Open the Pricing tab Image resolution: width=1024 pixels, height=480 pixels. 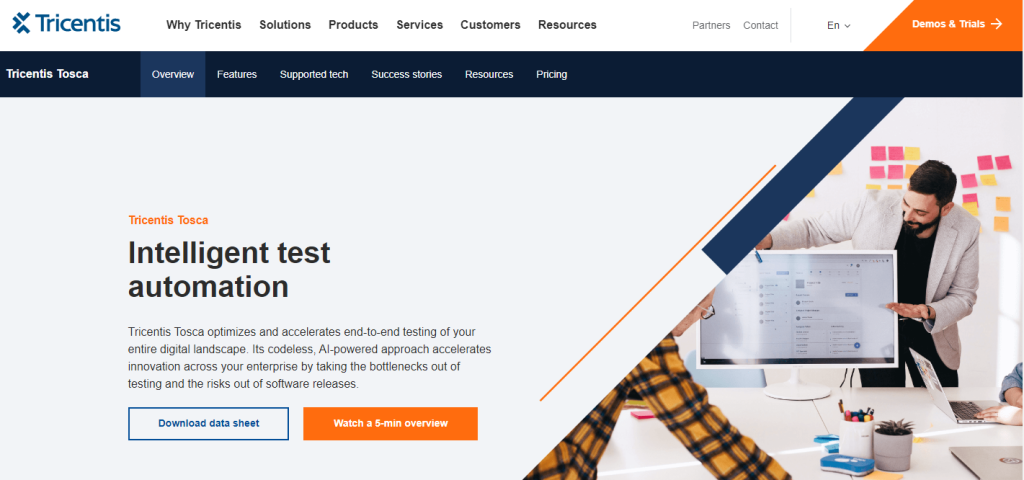click(x=552, y=74)
